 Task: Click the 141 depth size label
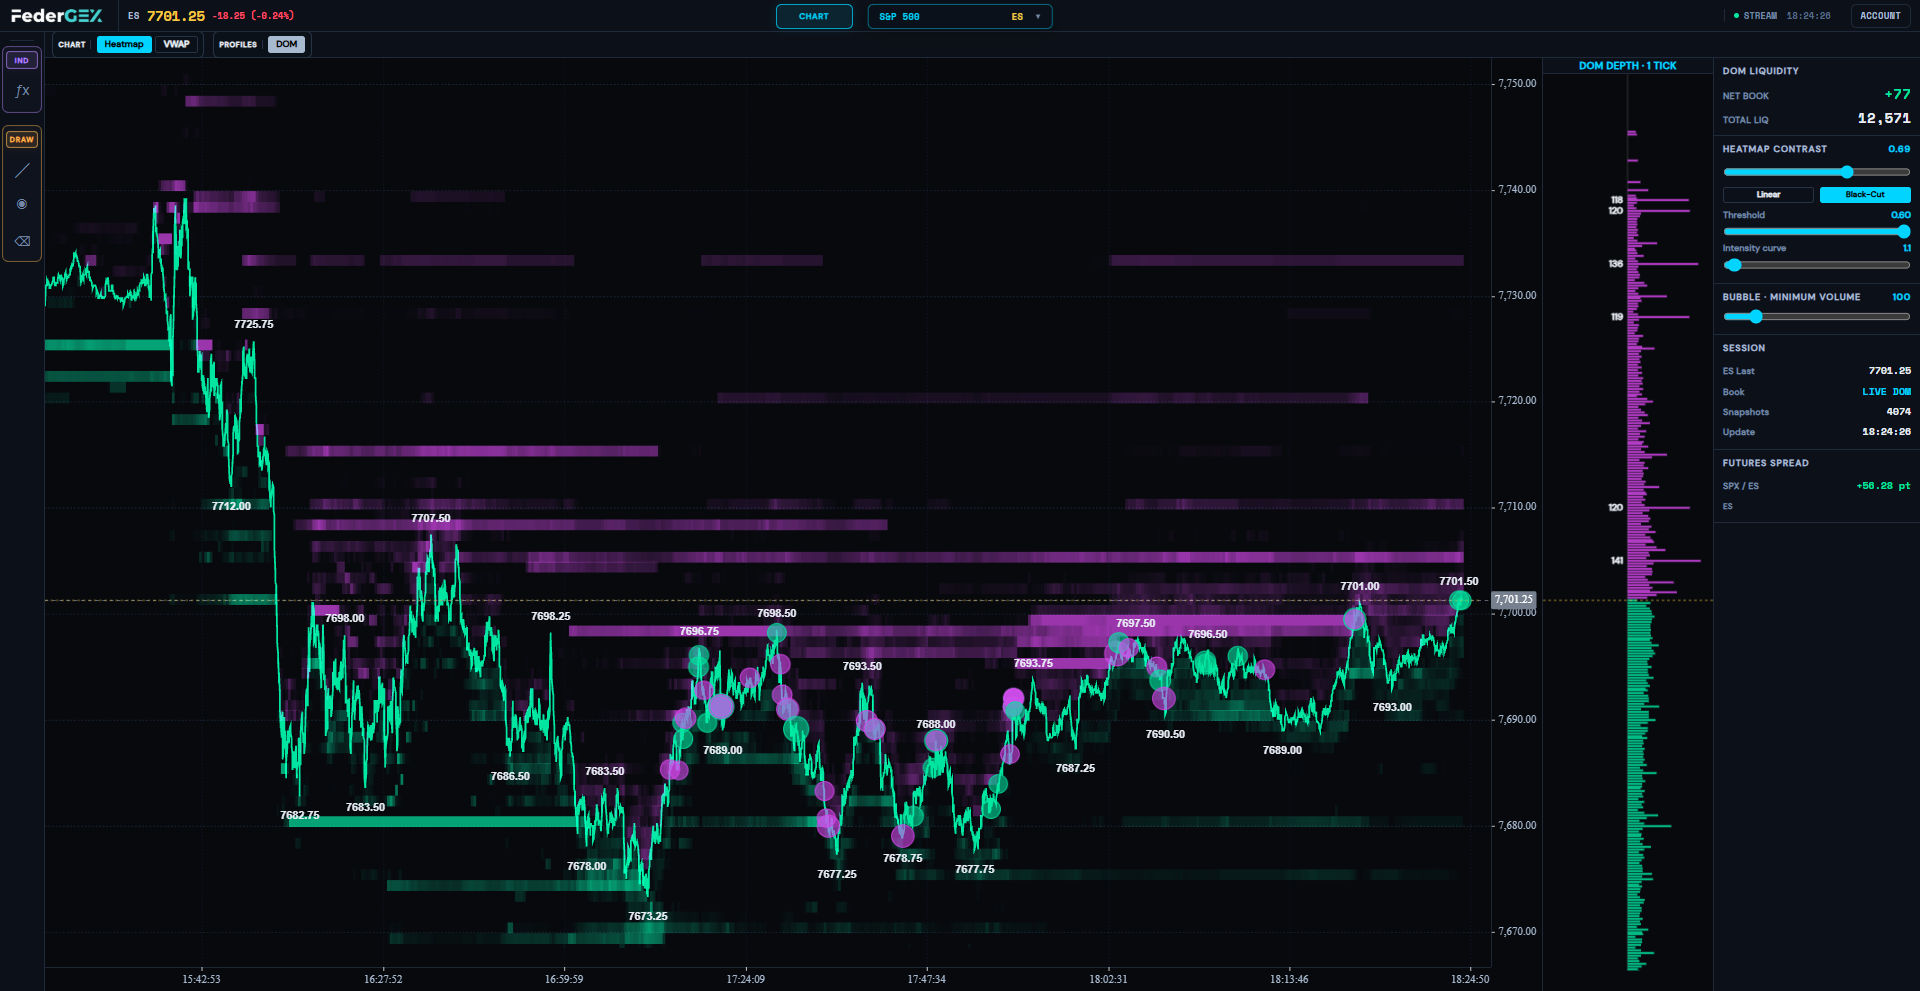(x=1617, y=561)
